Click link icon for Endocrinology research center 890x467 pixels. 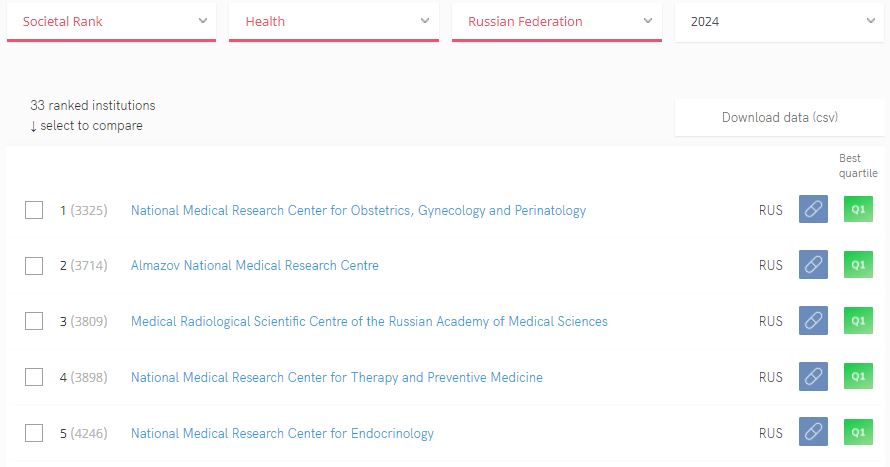[x=813, y=433]
